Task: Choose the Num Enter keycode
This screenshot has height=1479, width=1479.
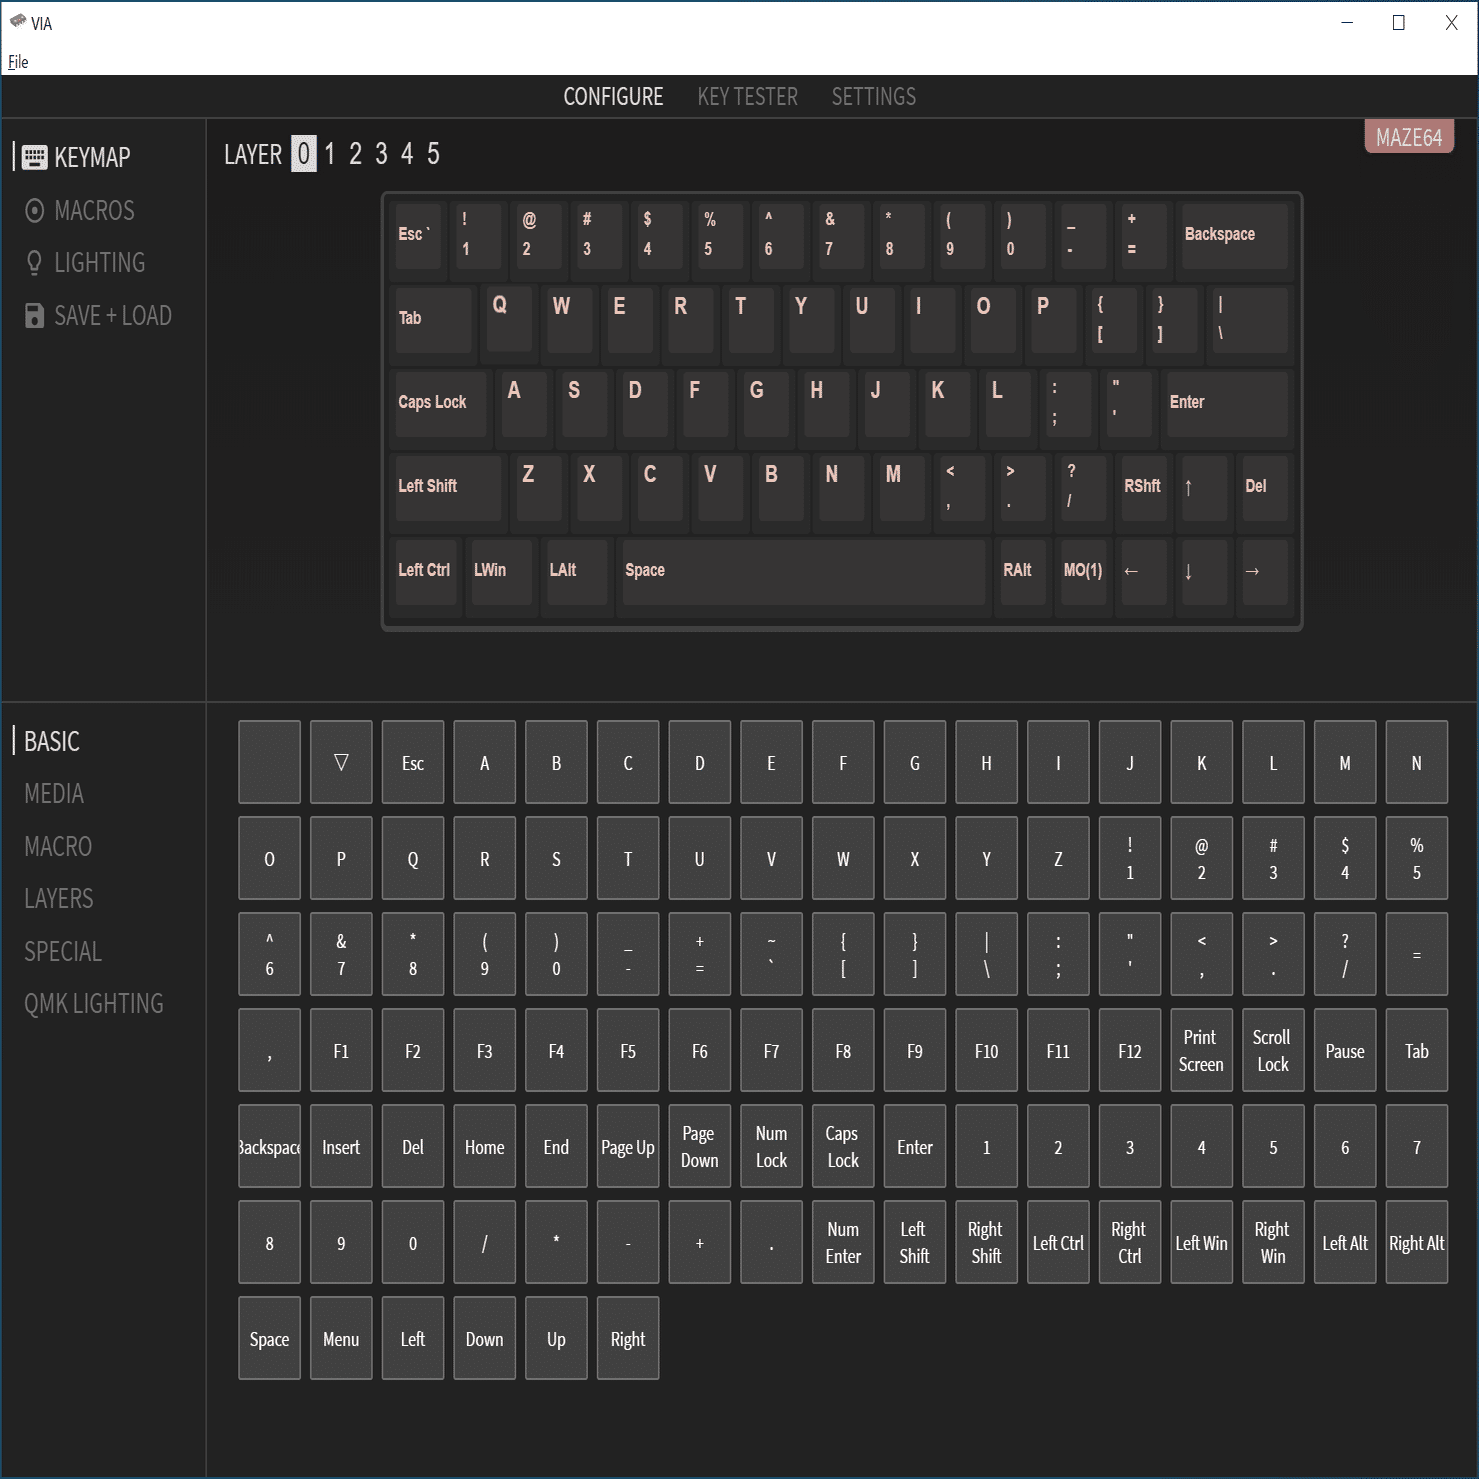Action: [x=843, y=1242]
